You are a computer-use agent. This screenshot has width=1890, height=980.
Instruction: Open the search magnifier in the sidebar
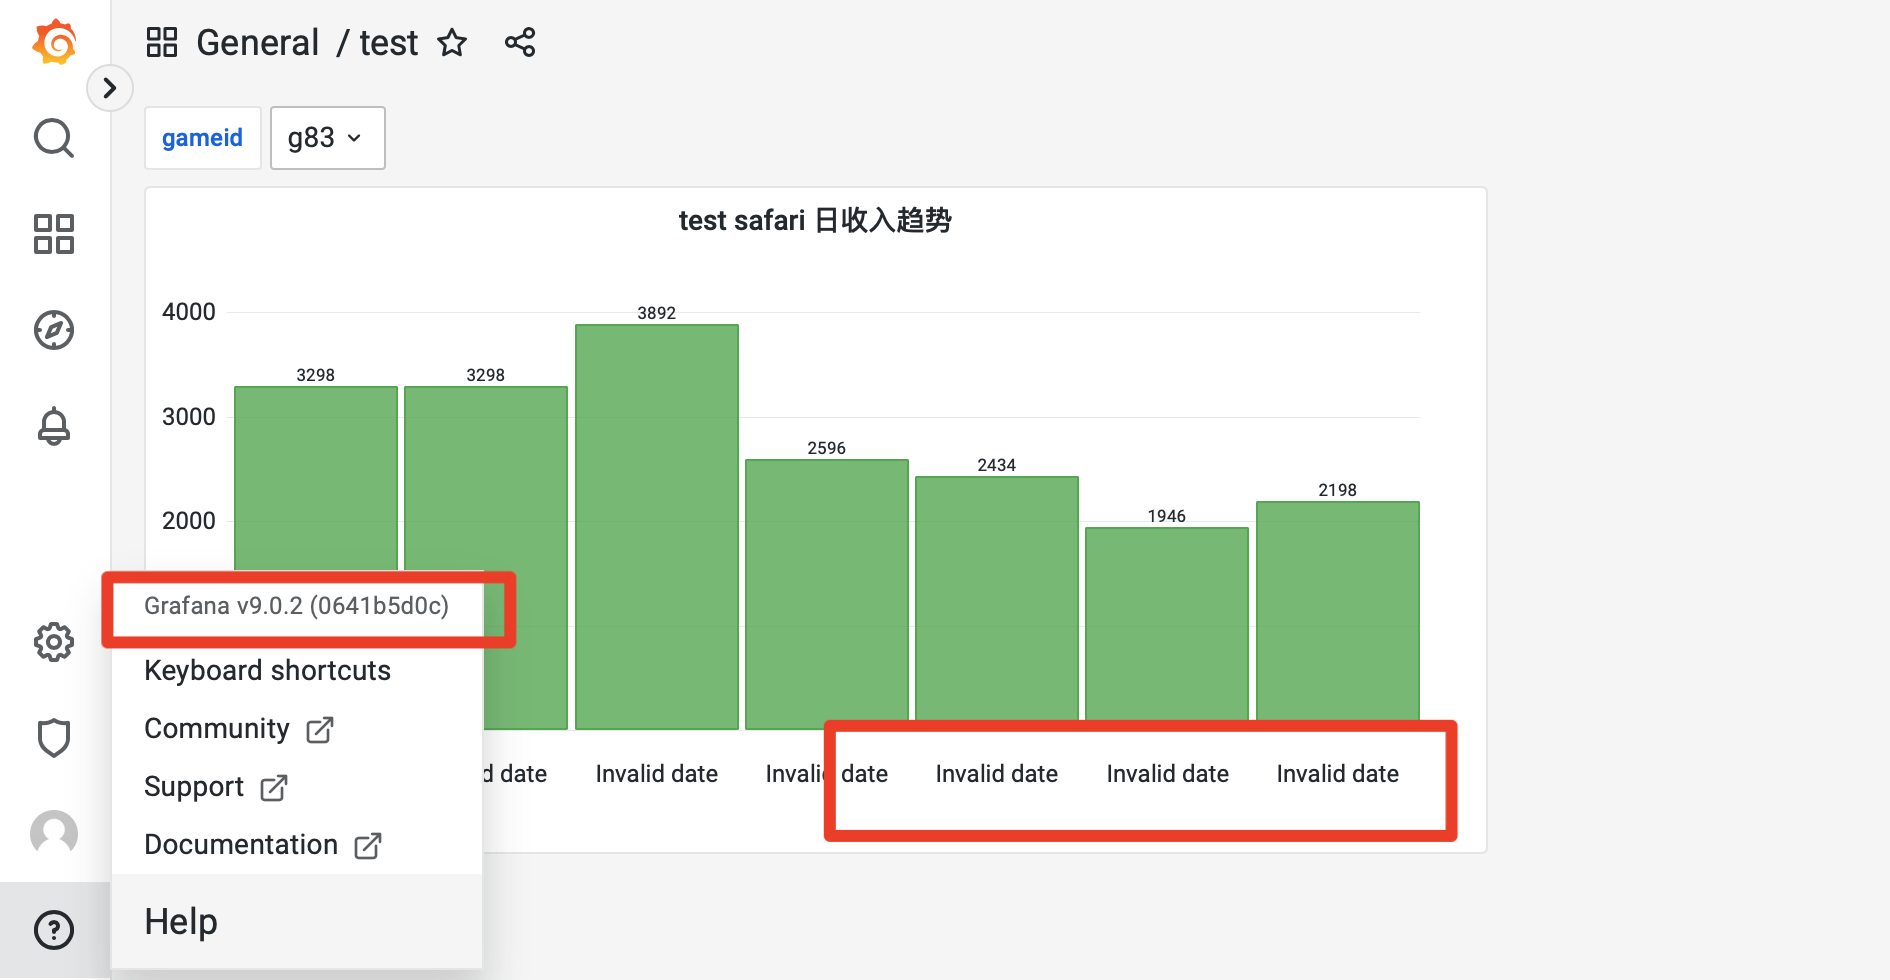point(54,138)
